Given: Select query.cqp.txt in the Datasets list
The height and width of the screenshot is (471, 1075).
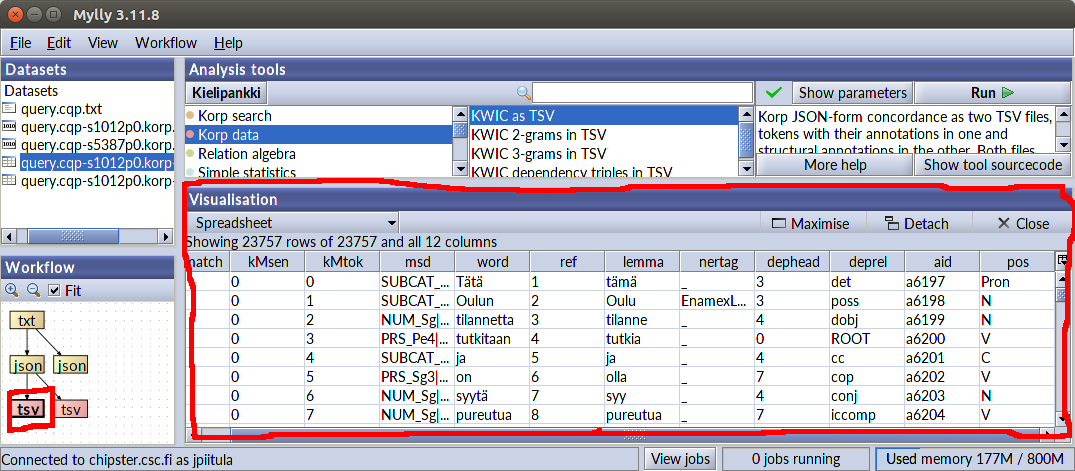Looking at the screenshot, I should coord(60,108).
